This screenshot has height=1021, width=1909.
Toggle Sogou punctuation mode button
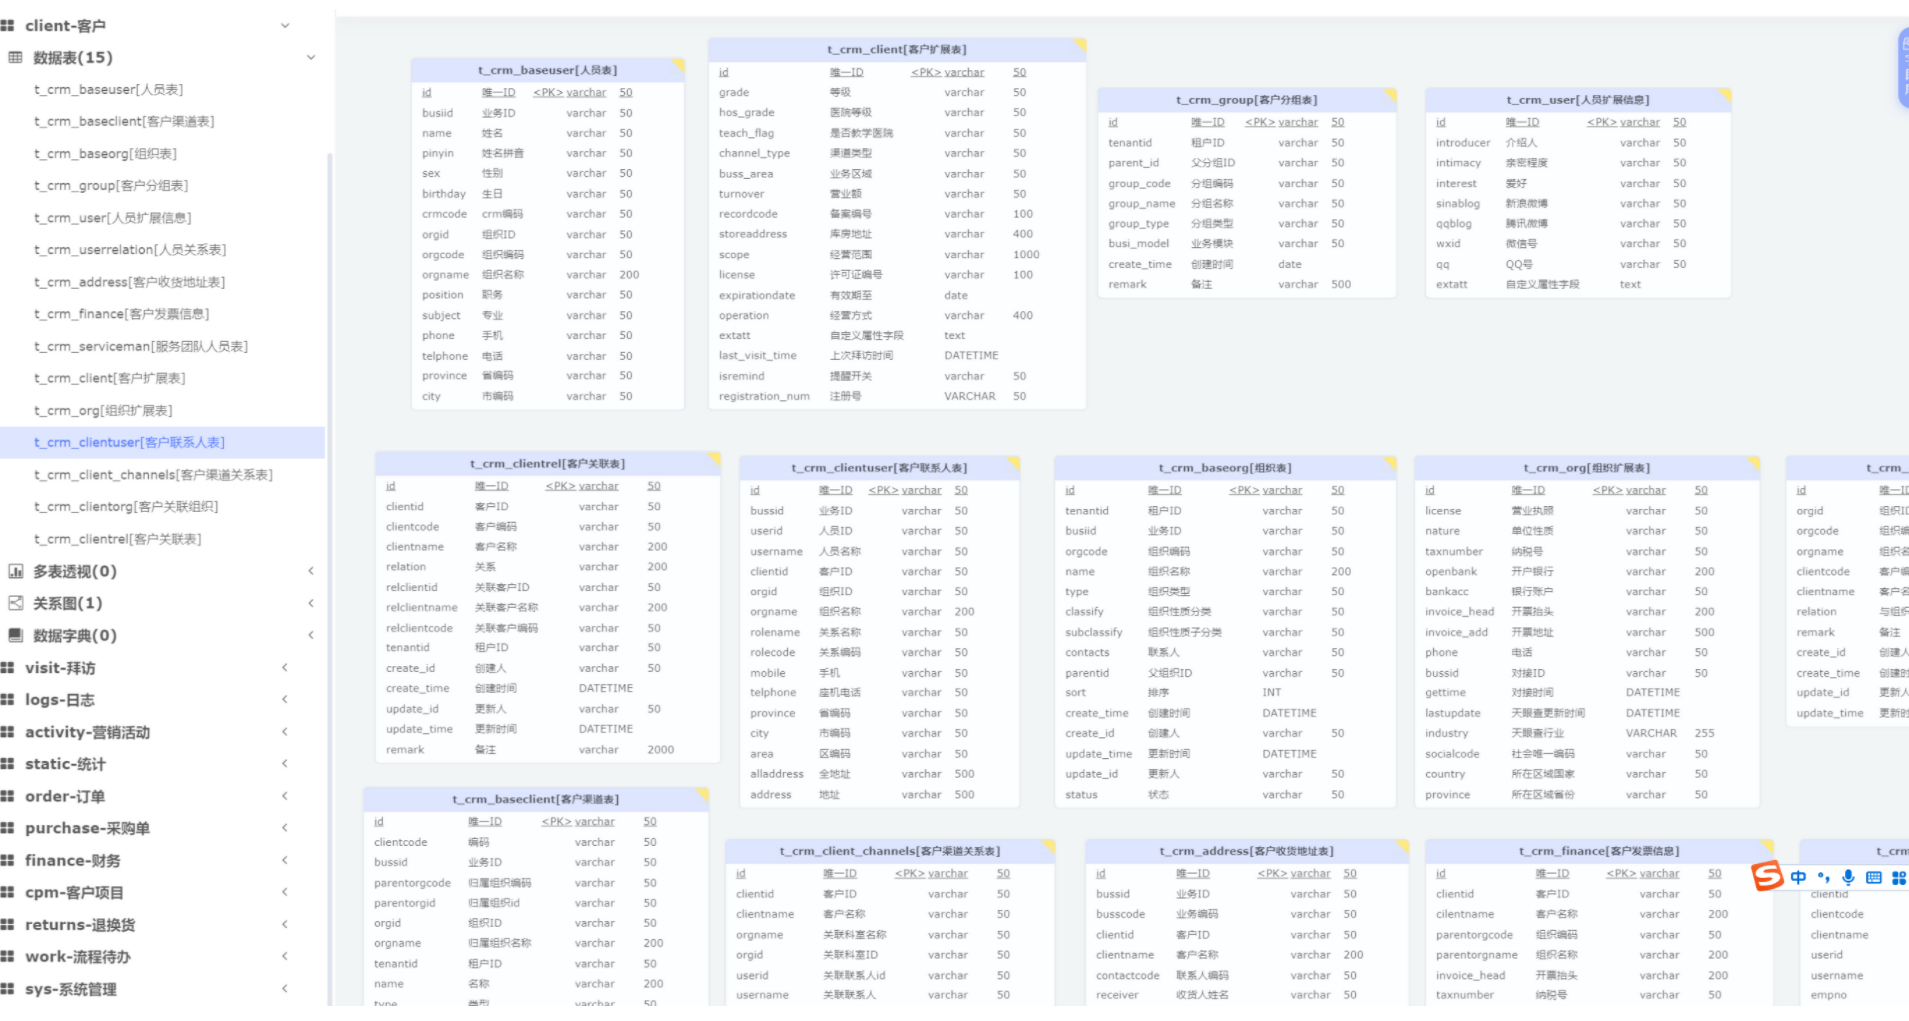coord(1823,877)
